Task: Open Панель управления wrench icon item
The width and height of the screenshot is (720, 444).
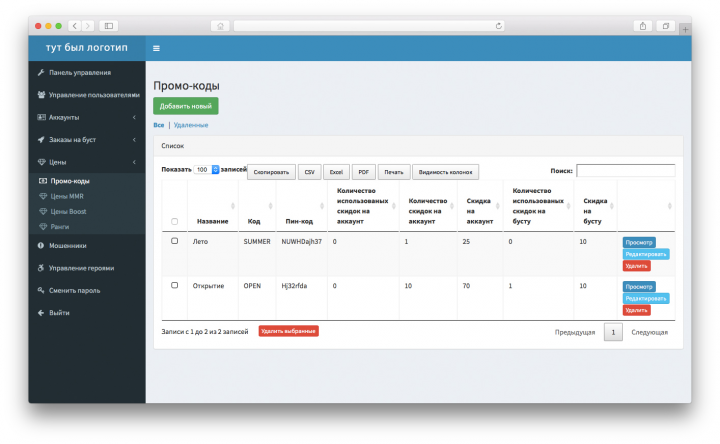Action: click(x=41, y=73)
